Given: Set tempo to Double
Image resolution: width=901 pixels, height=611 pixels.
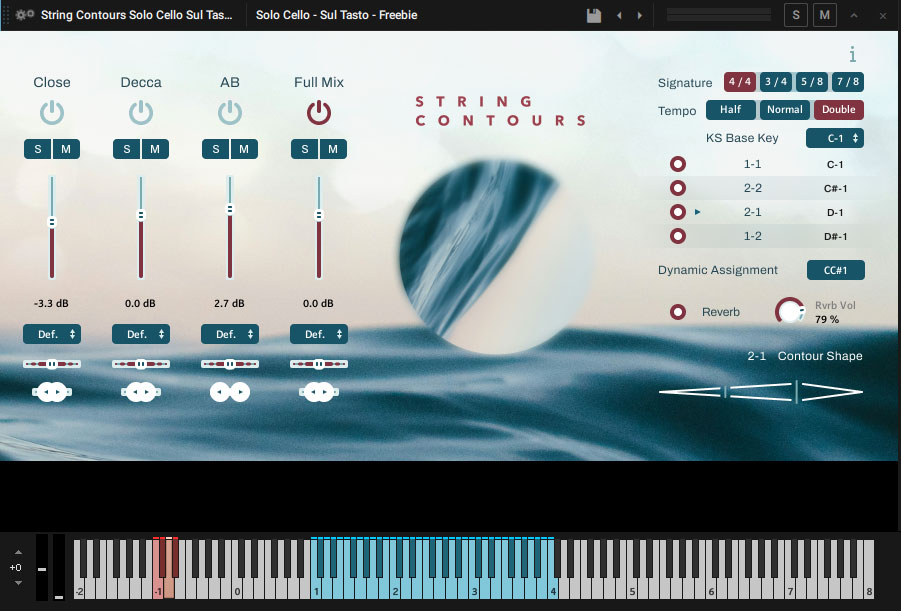Looking at the screenshot, I should [839, 110].
